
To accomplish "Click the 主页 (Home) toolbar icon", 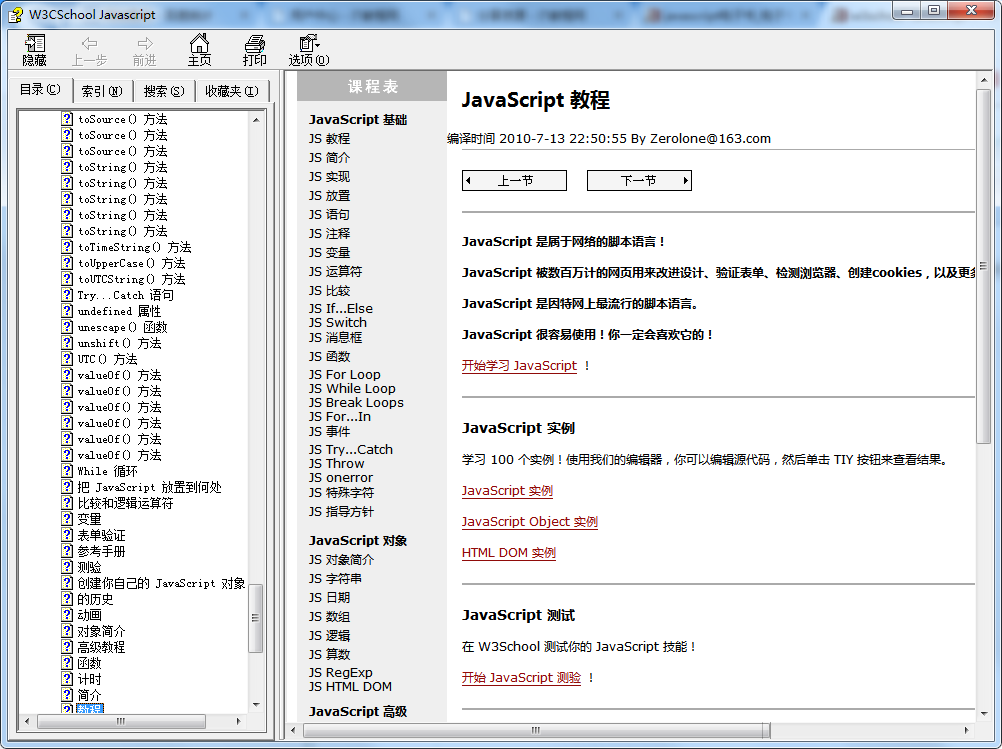I will 199,49.
